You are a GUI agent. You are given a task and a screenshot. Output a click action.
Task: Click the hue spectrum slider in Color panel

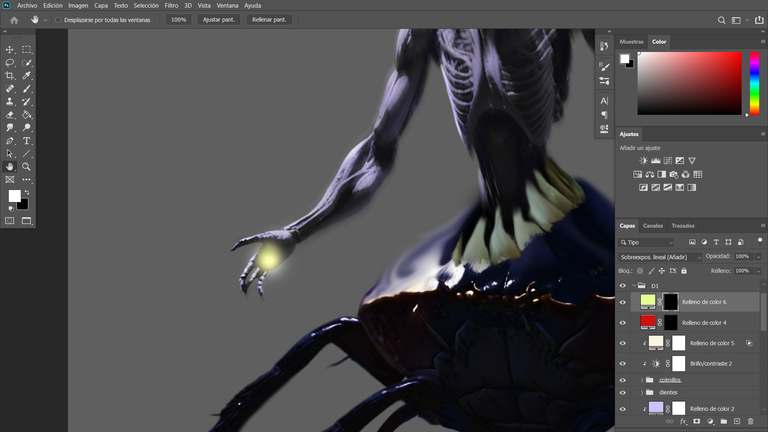(x=755, y=83)
